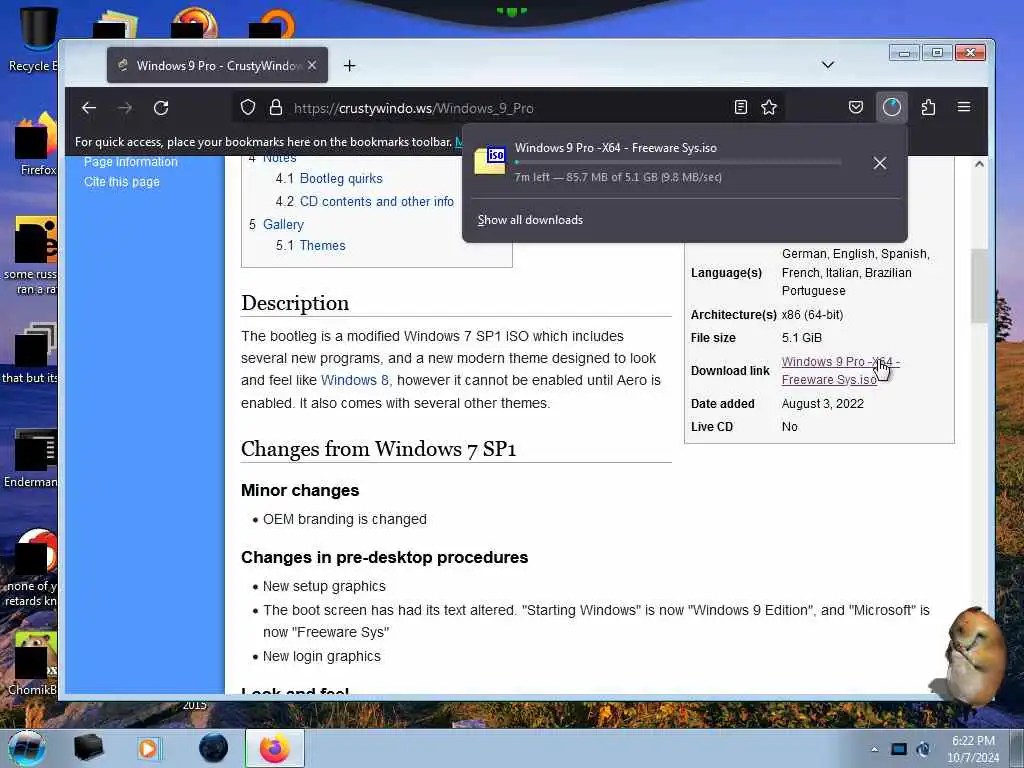Open the Pocket save icon
The height and width of the screenshot is (768, 1024).
856,107
